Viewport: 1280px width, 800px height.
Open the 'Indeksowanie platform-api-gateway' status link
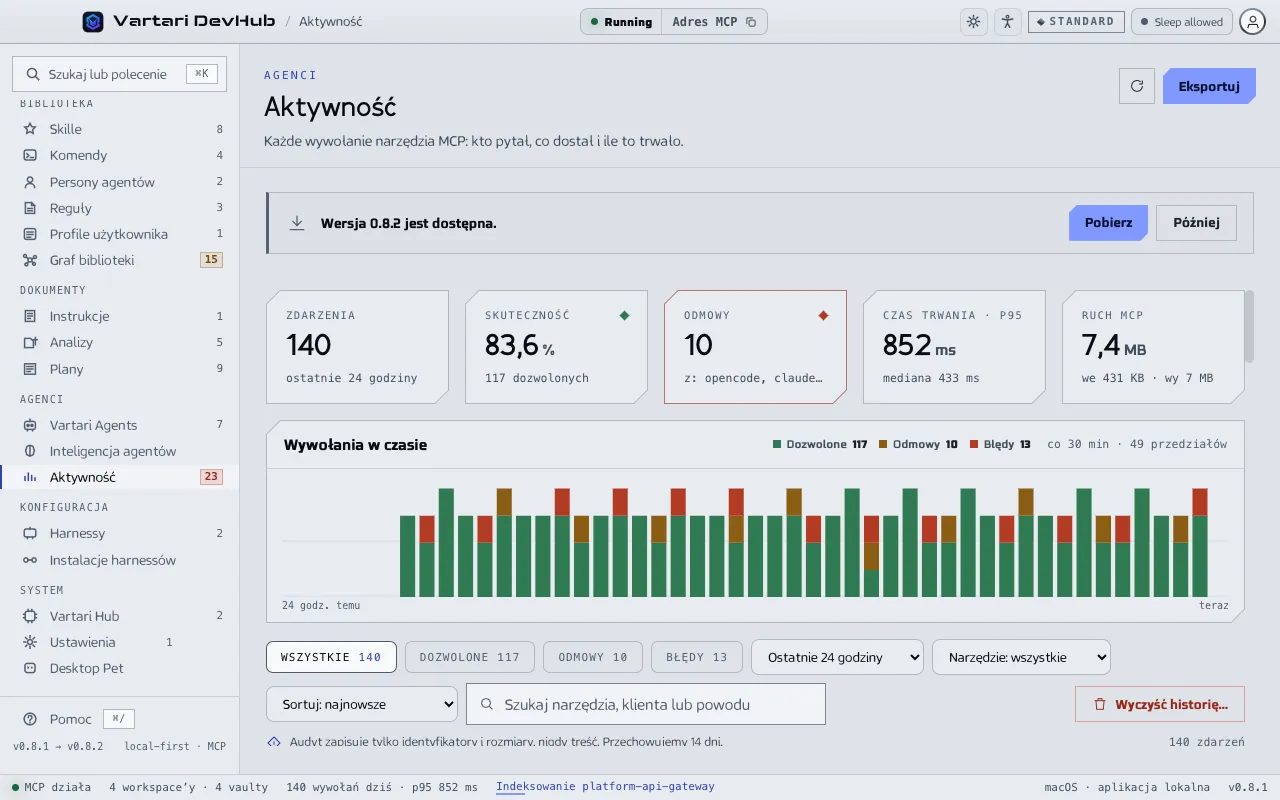click(606, 787)
